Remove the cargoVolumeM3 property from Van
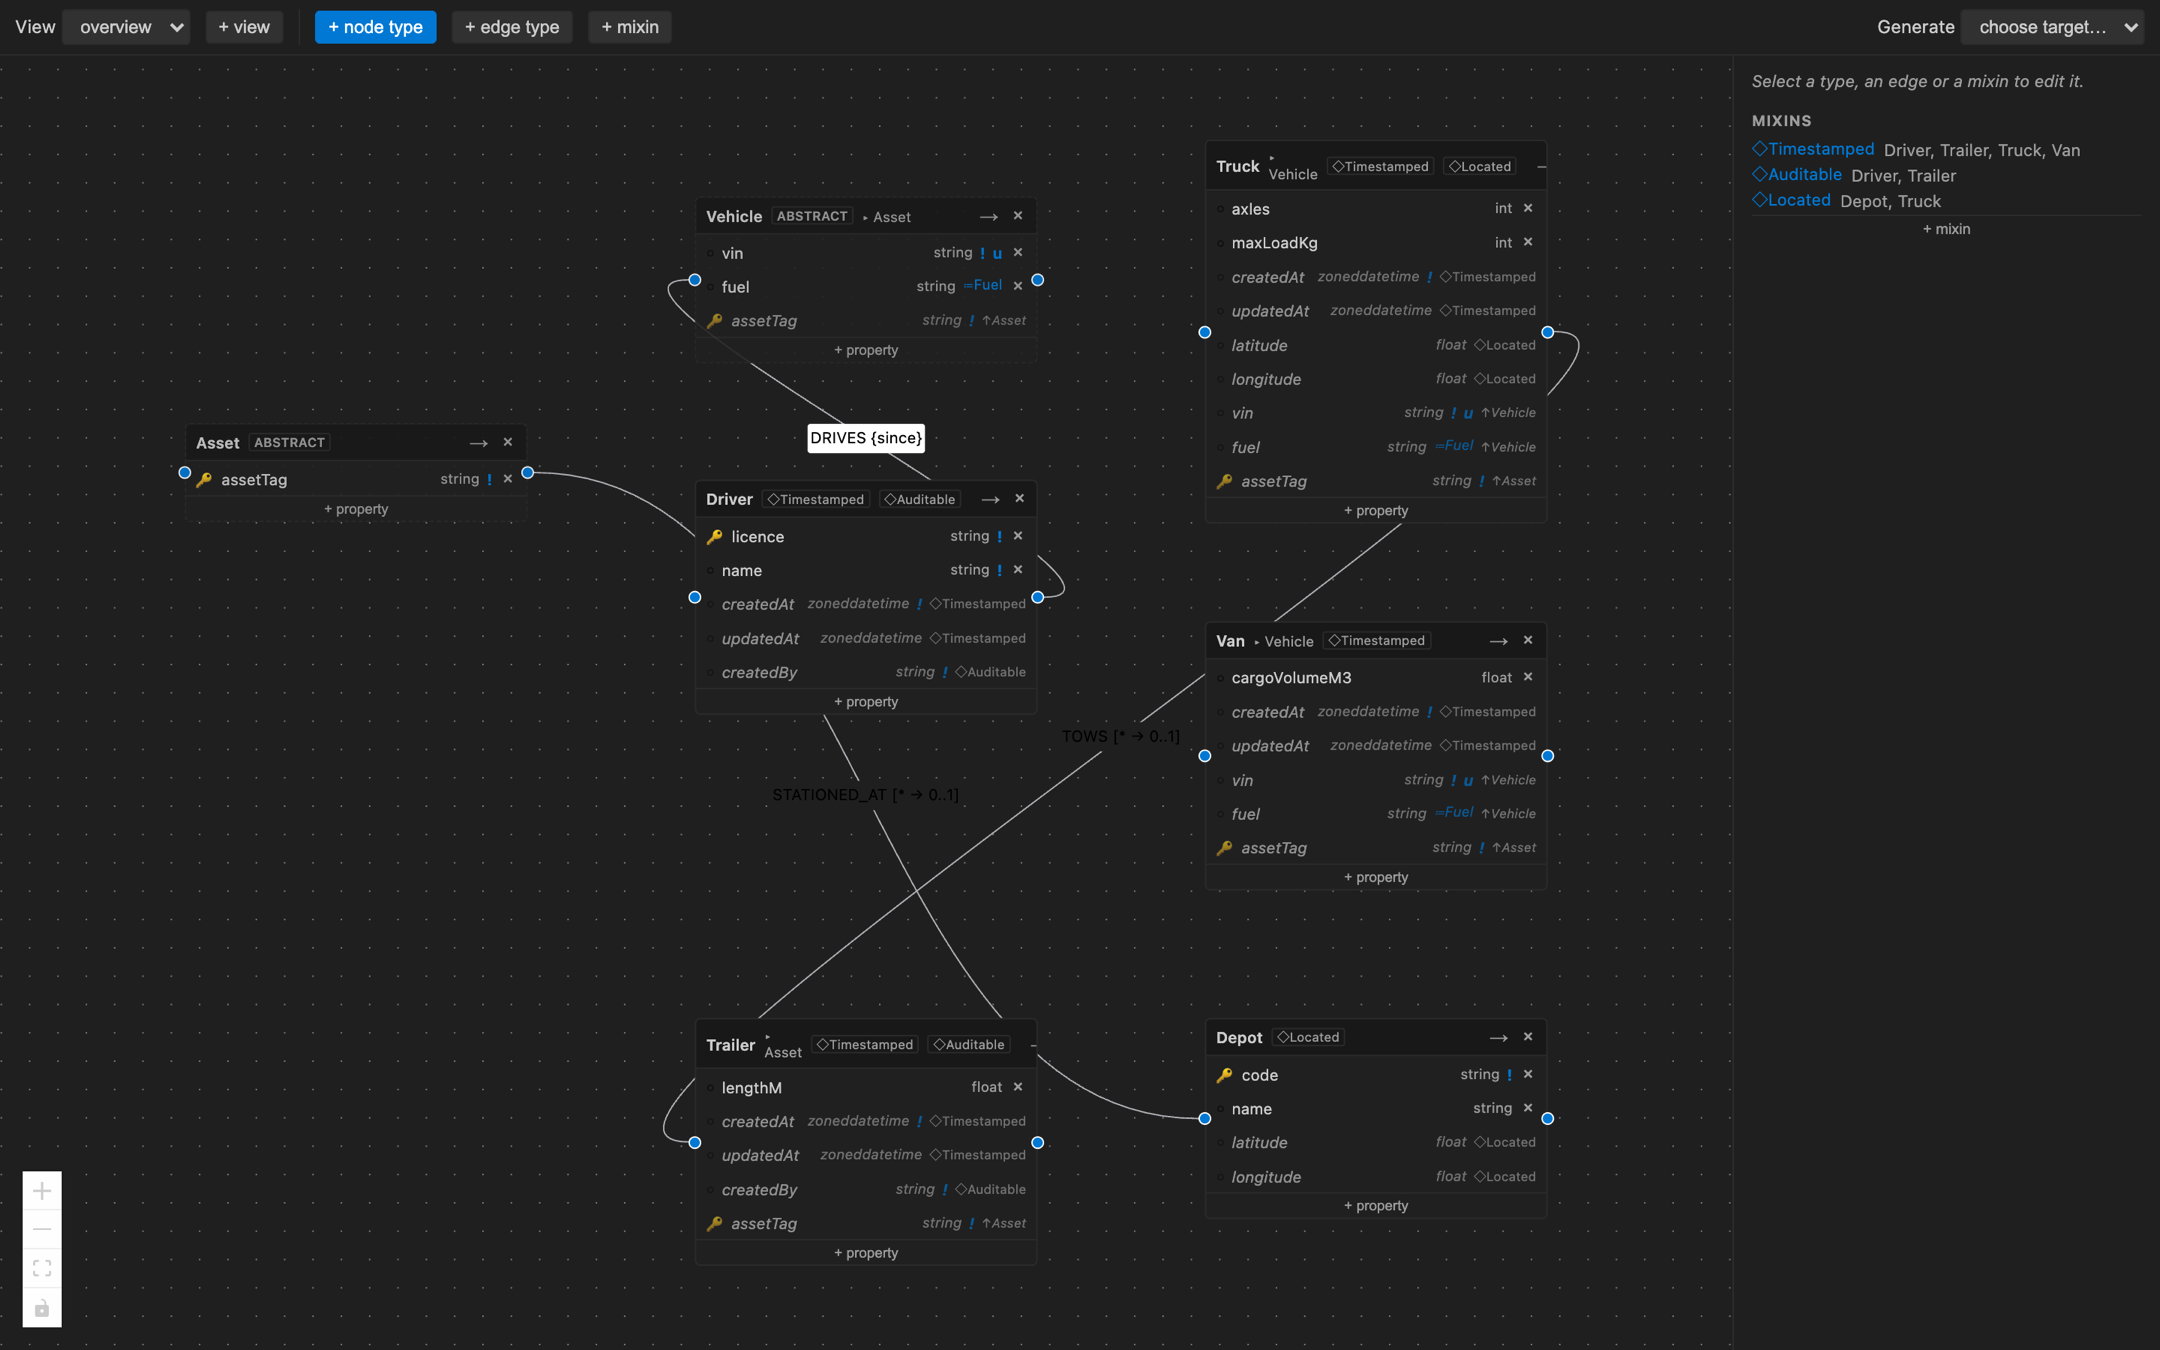The height and width of the screenshot is (1350, 2160). (x=1528, y=677)
